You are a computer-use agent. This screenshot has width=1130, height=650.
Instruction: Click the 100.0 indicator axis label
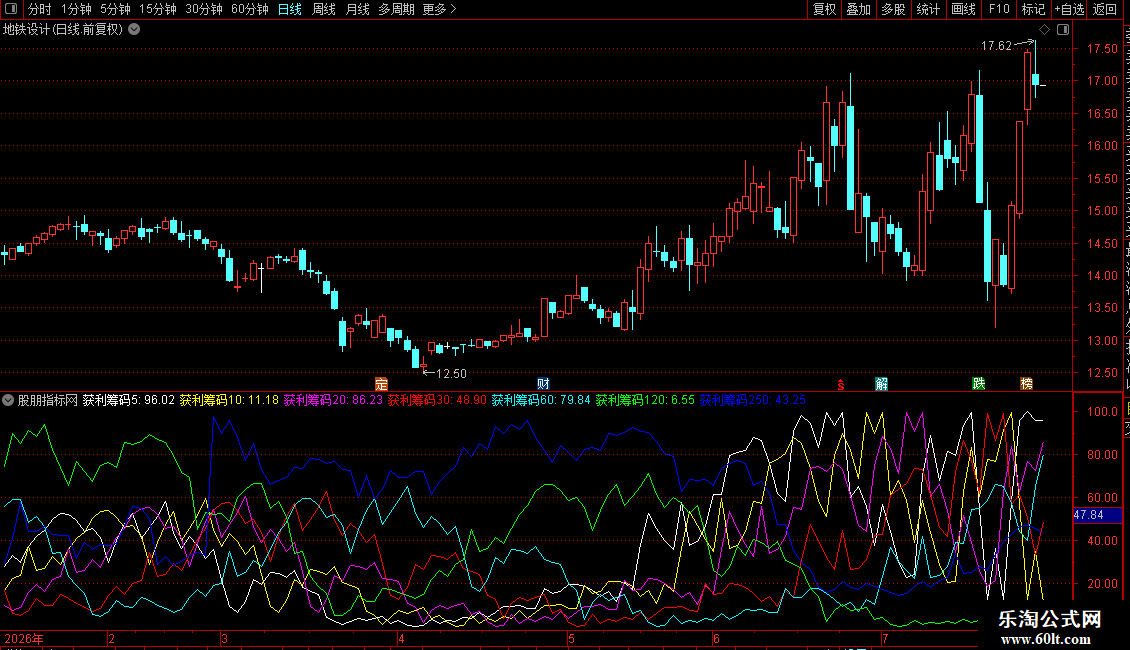point(1102,412)
